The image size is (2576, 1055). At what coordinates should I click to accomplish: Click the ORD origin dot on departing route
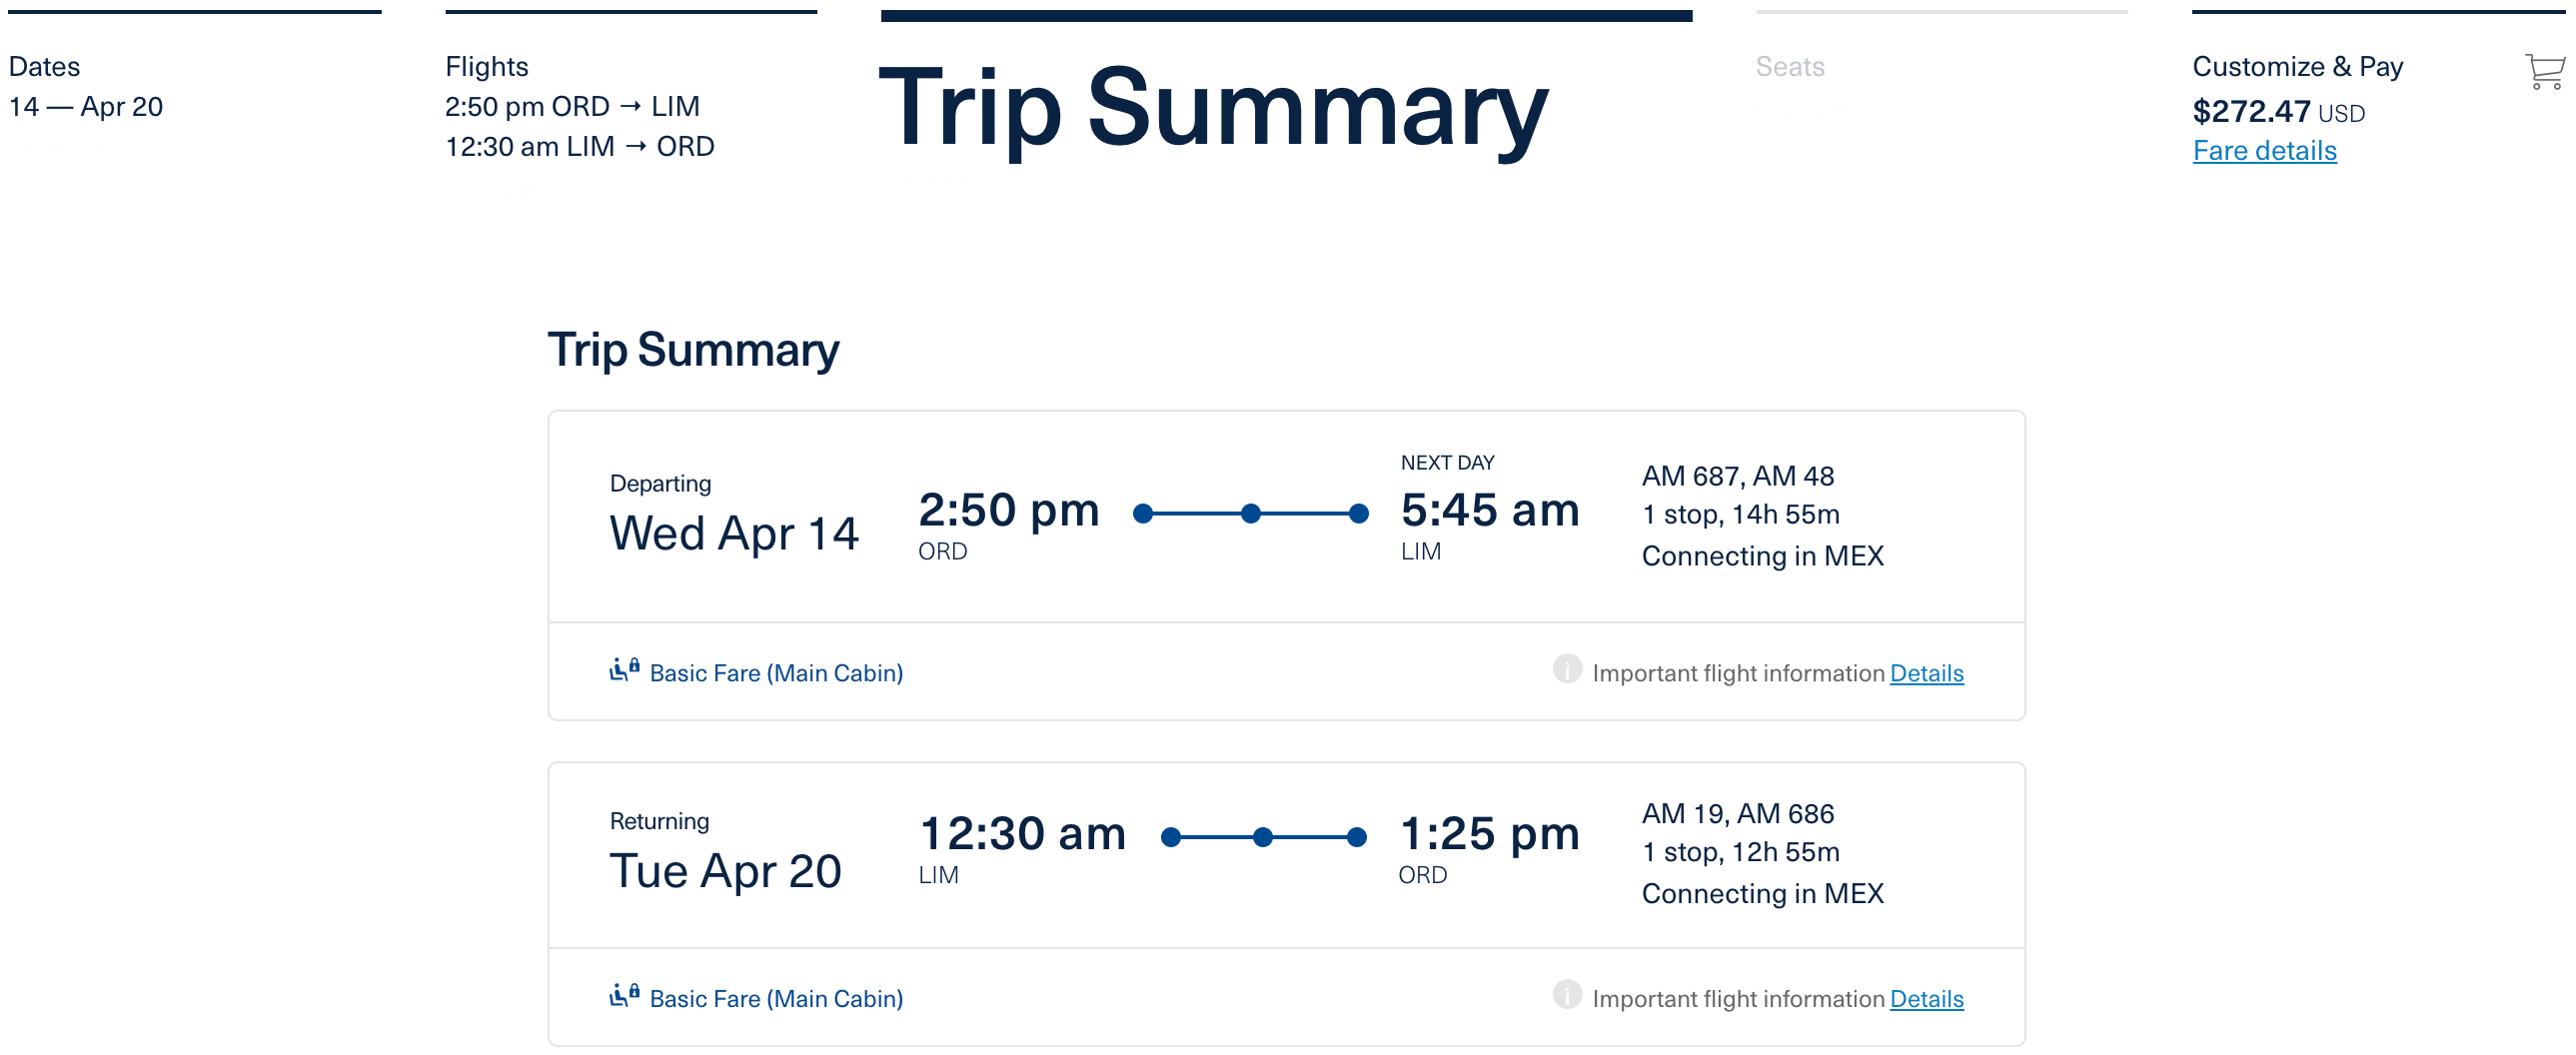pyautogui.click(x=1143, y=514)
